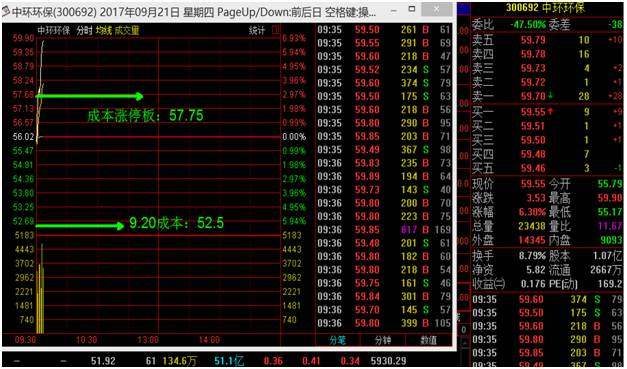Select the 买五 59.46 bid row
The image size is (627, 369).
[x=547, y=168]
